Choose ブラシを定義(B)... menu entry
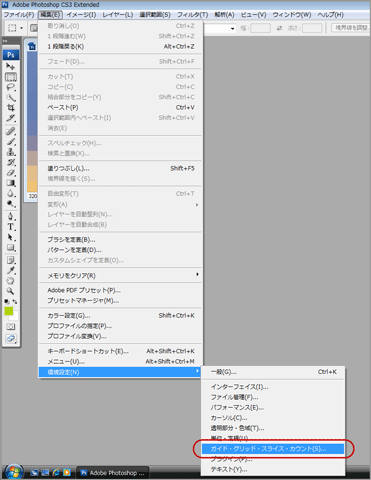The image size is (371, 480). [120, 240]
